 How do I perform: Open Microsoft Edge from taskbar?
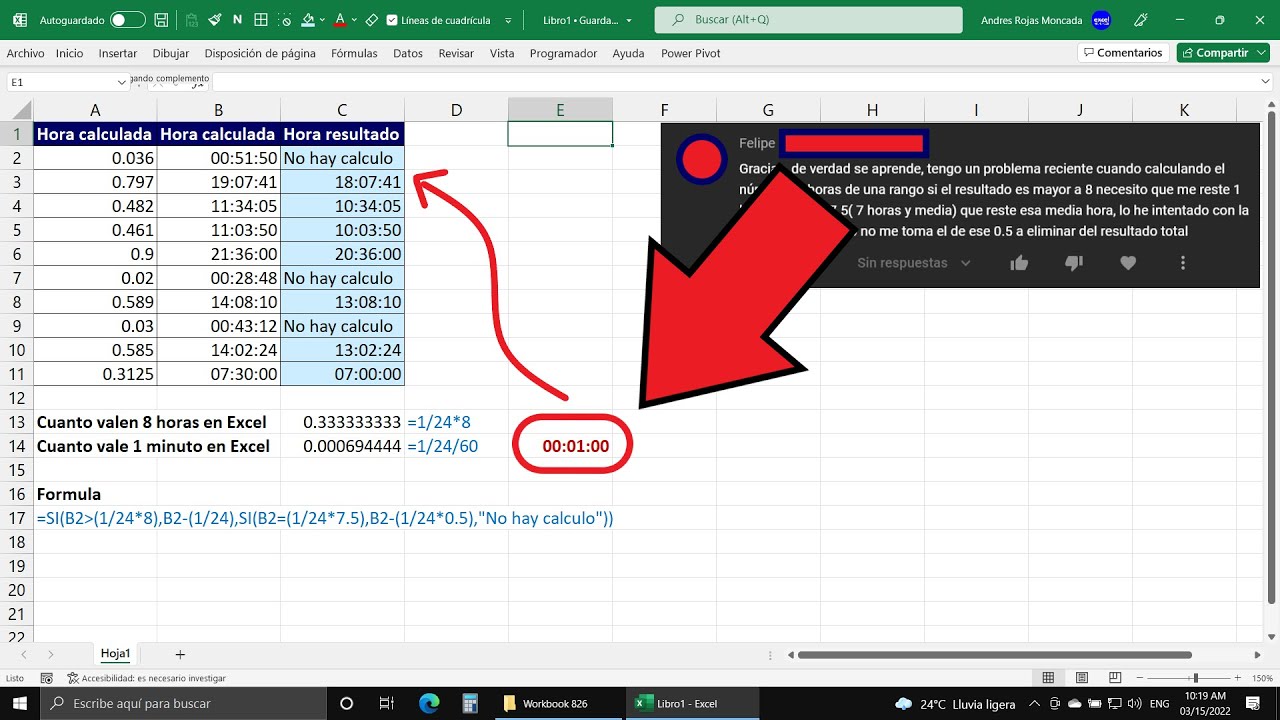coord(429,703)
